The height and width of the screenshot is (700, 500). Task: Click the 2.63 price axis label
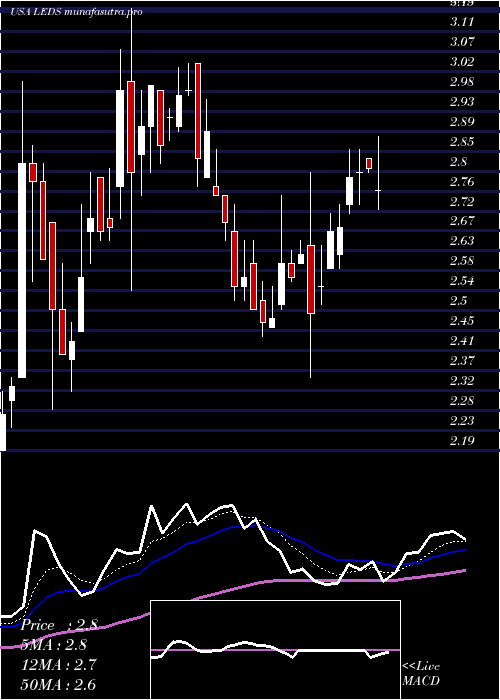coord(462,241)
